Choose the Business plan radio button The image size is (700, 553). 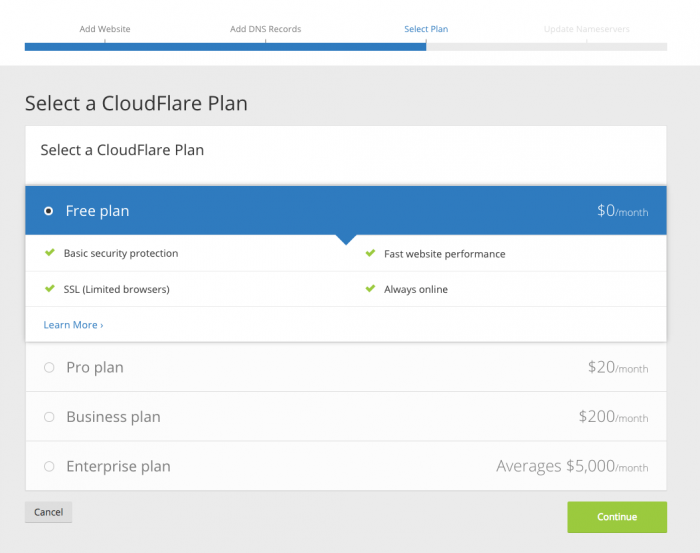[49, 417]
